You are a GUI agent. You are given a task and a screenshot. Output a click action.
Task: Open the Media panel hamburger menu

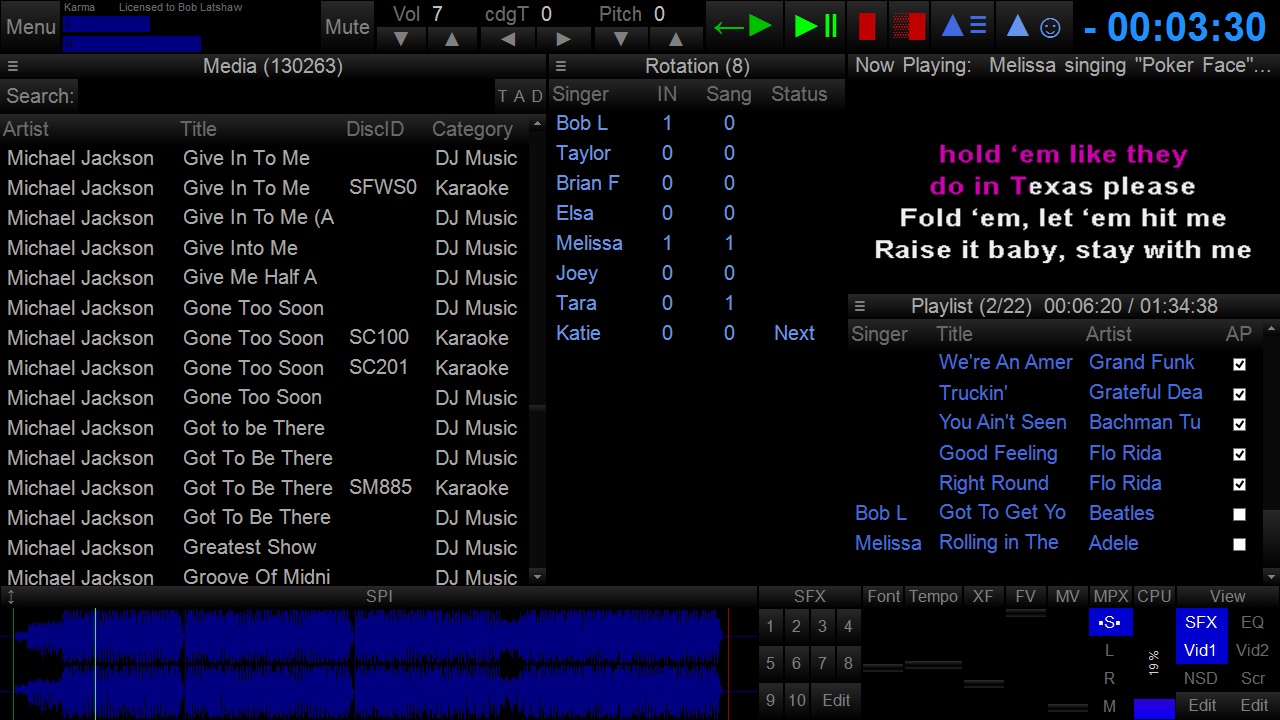coord(13,67)
